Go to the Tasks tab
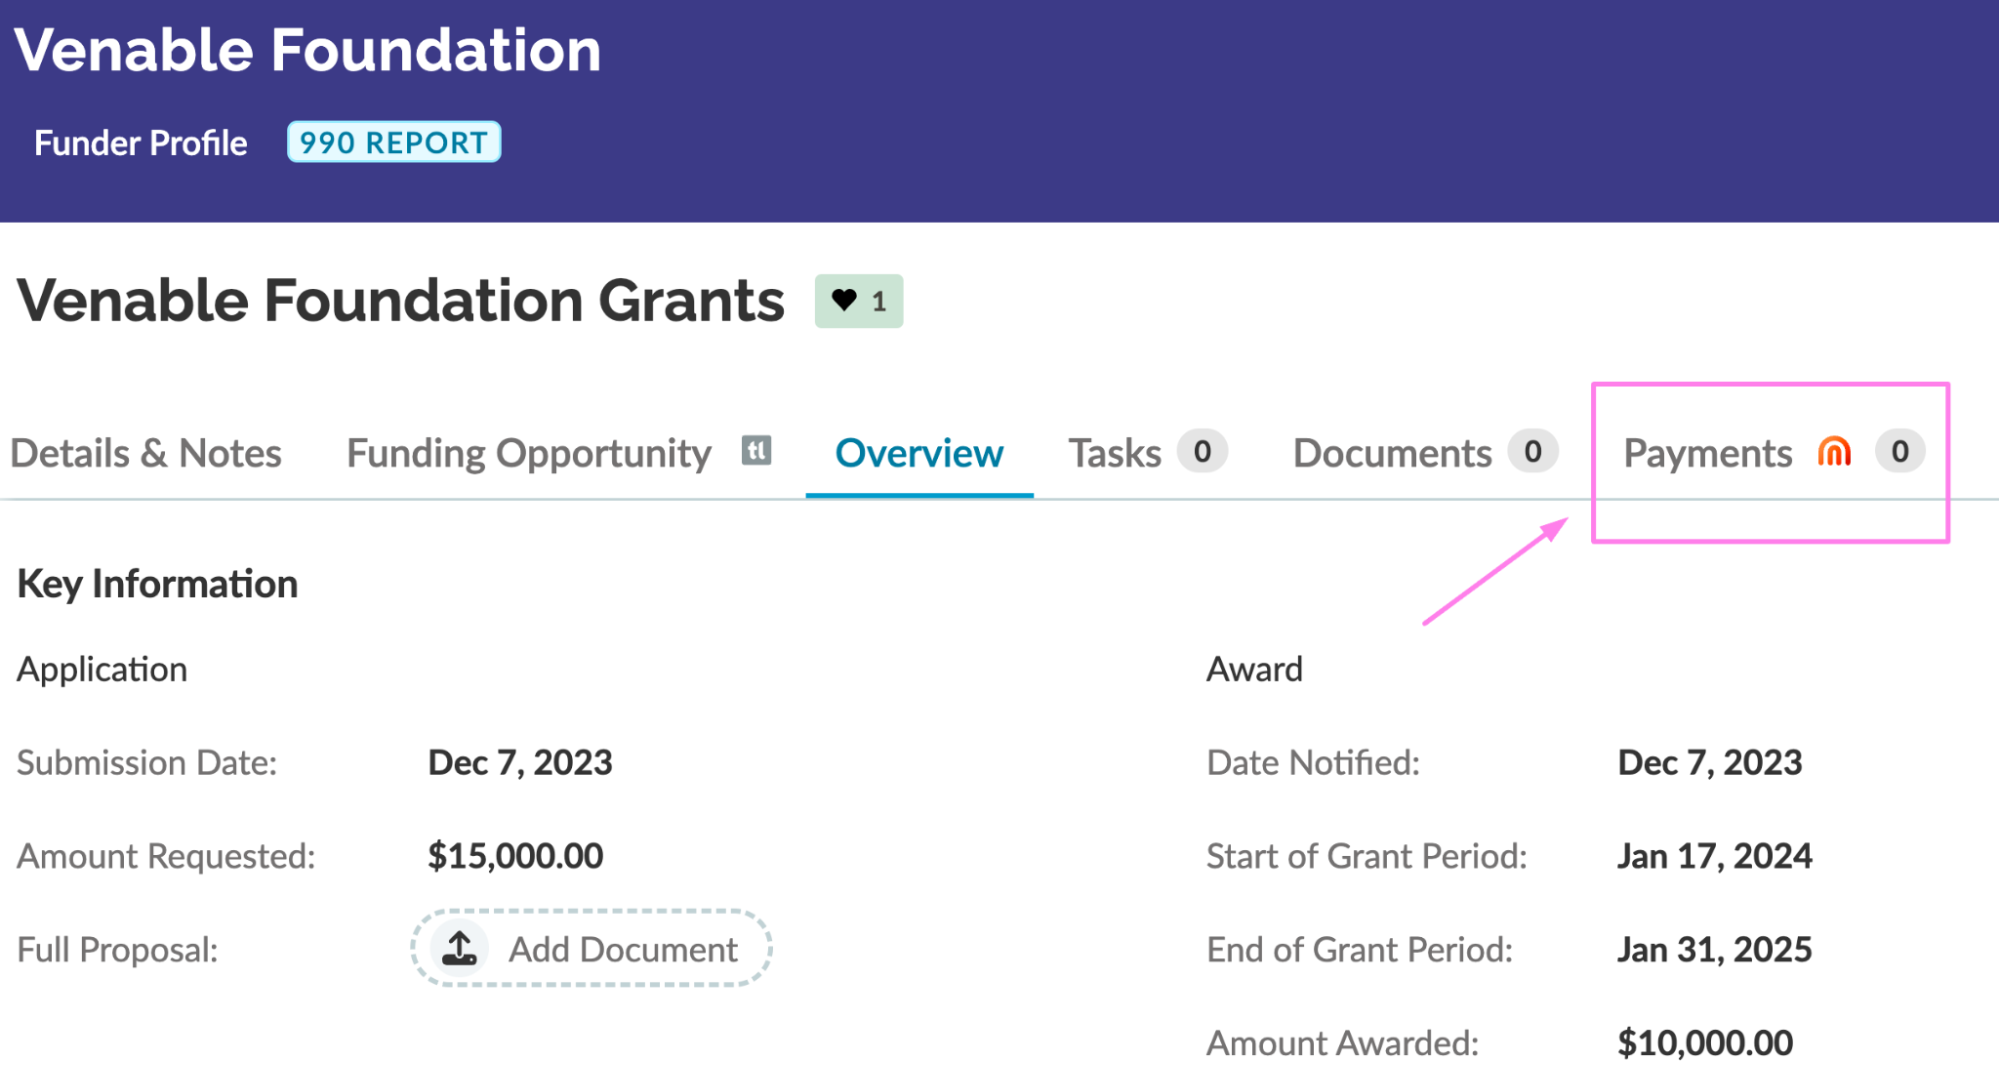1999x1092 pixels. click(1114, 454)
